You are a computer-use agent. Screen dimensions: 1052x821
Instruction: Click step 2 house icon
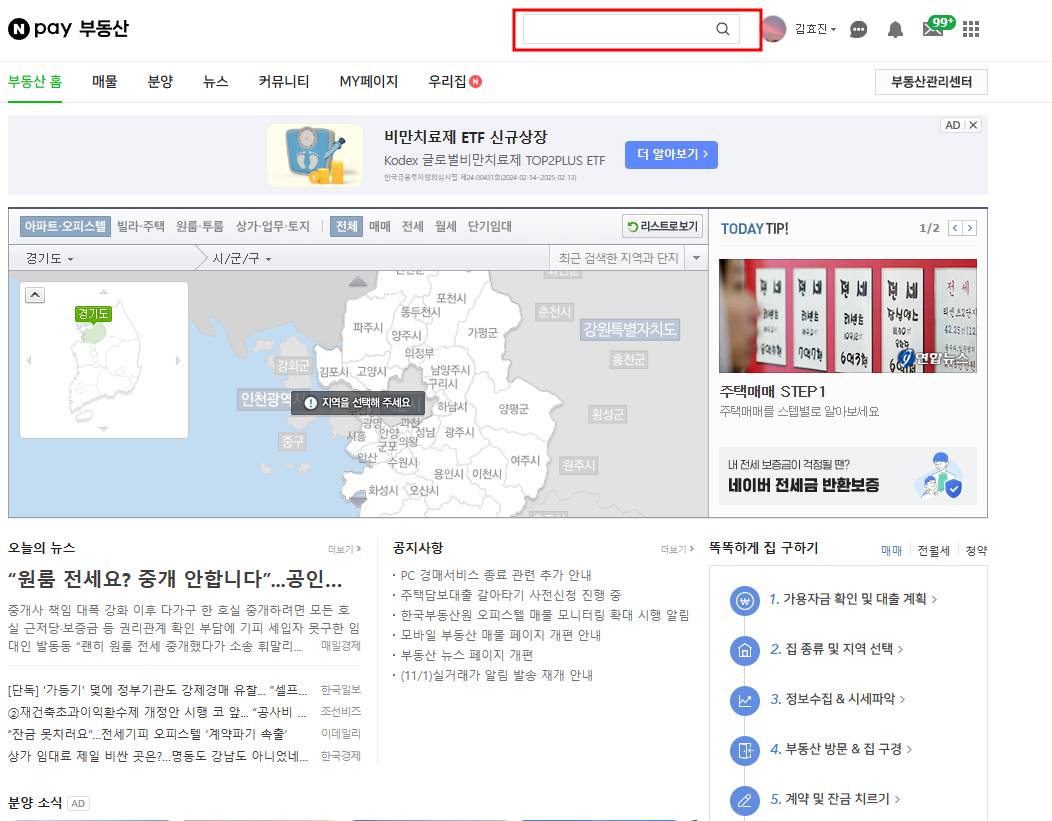[745, 650]
